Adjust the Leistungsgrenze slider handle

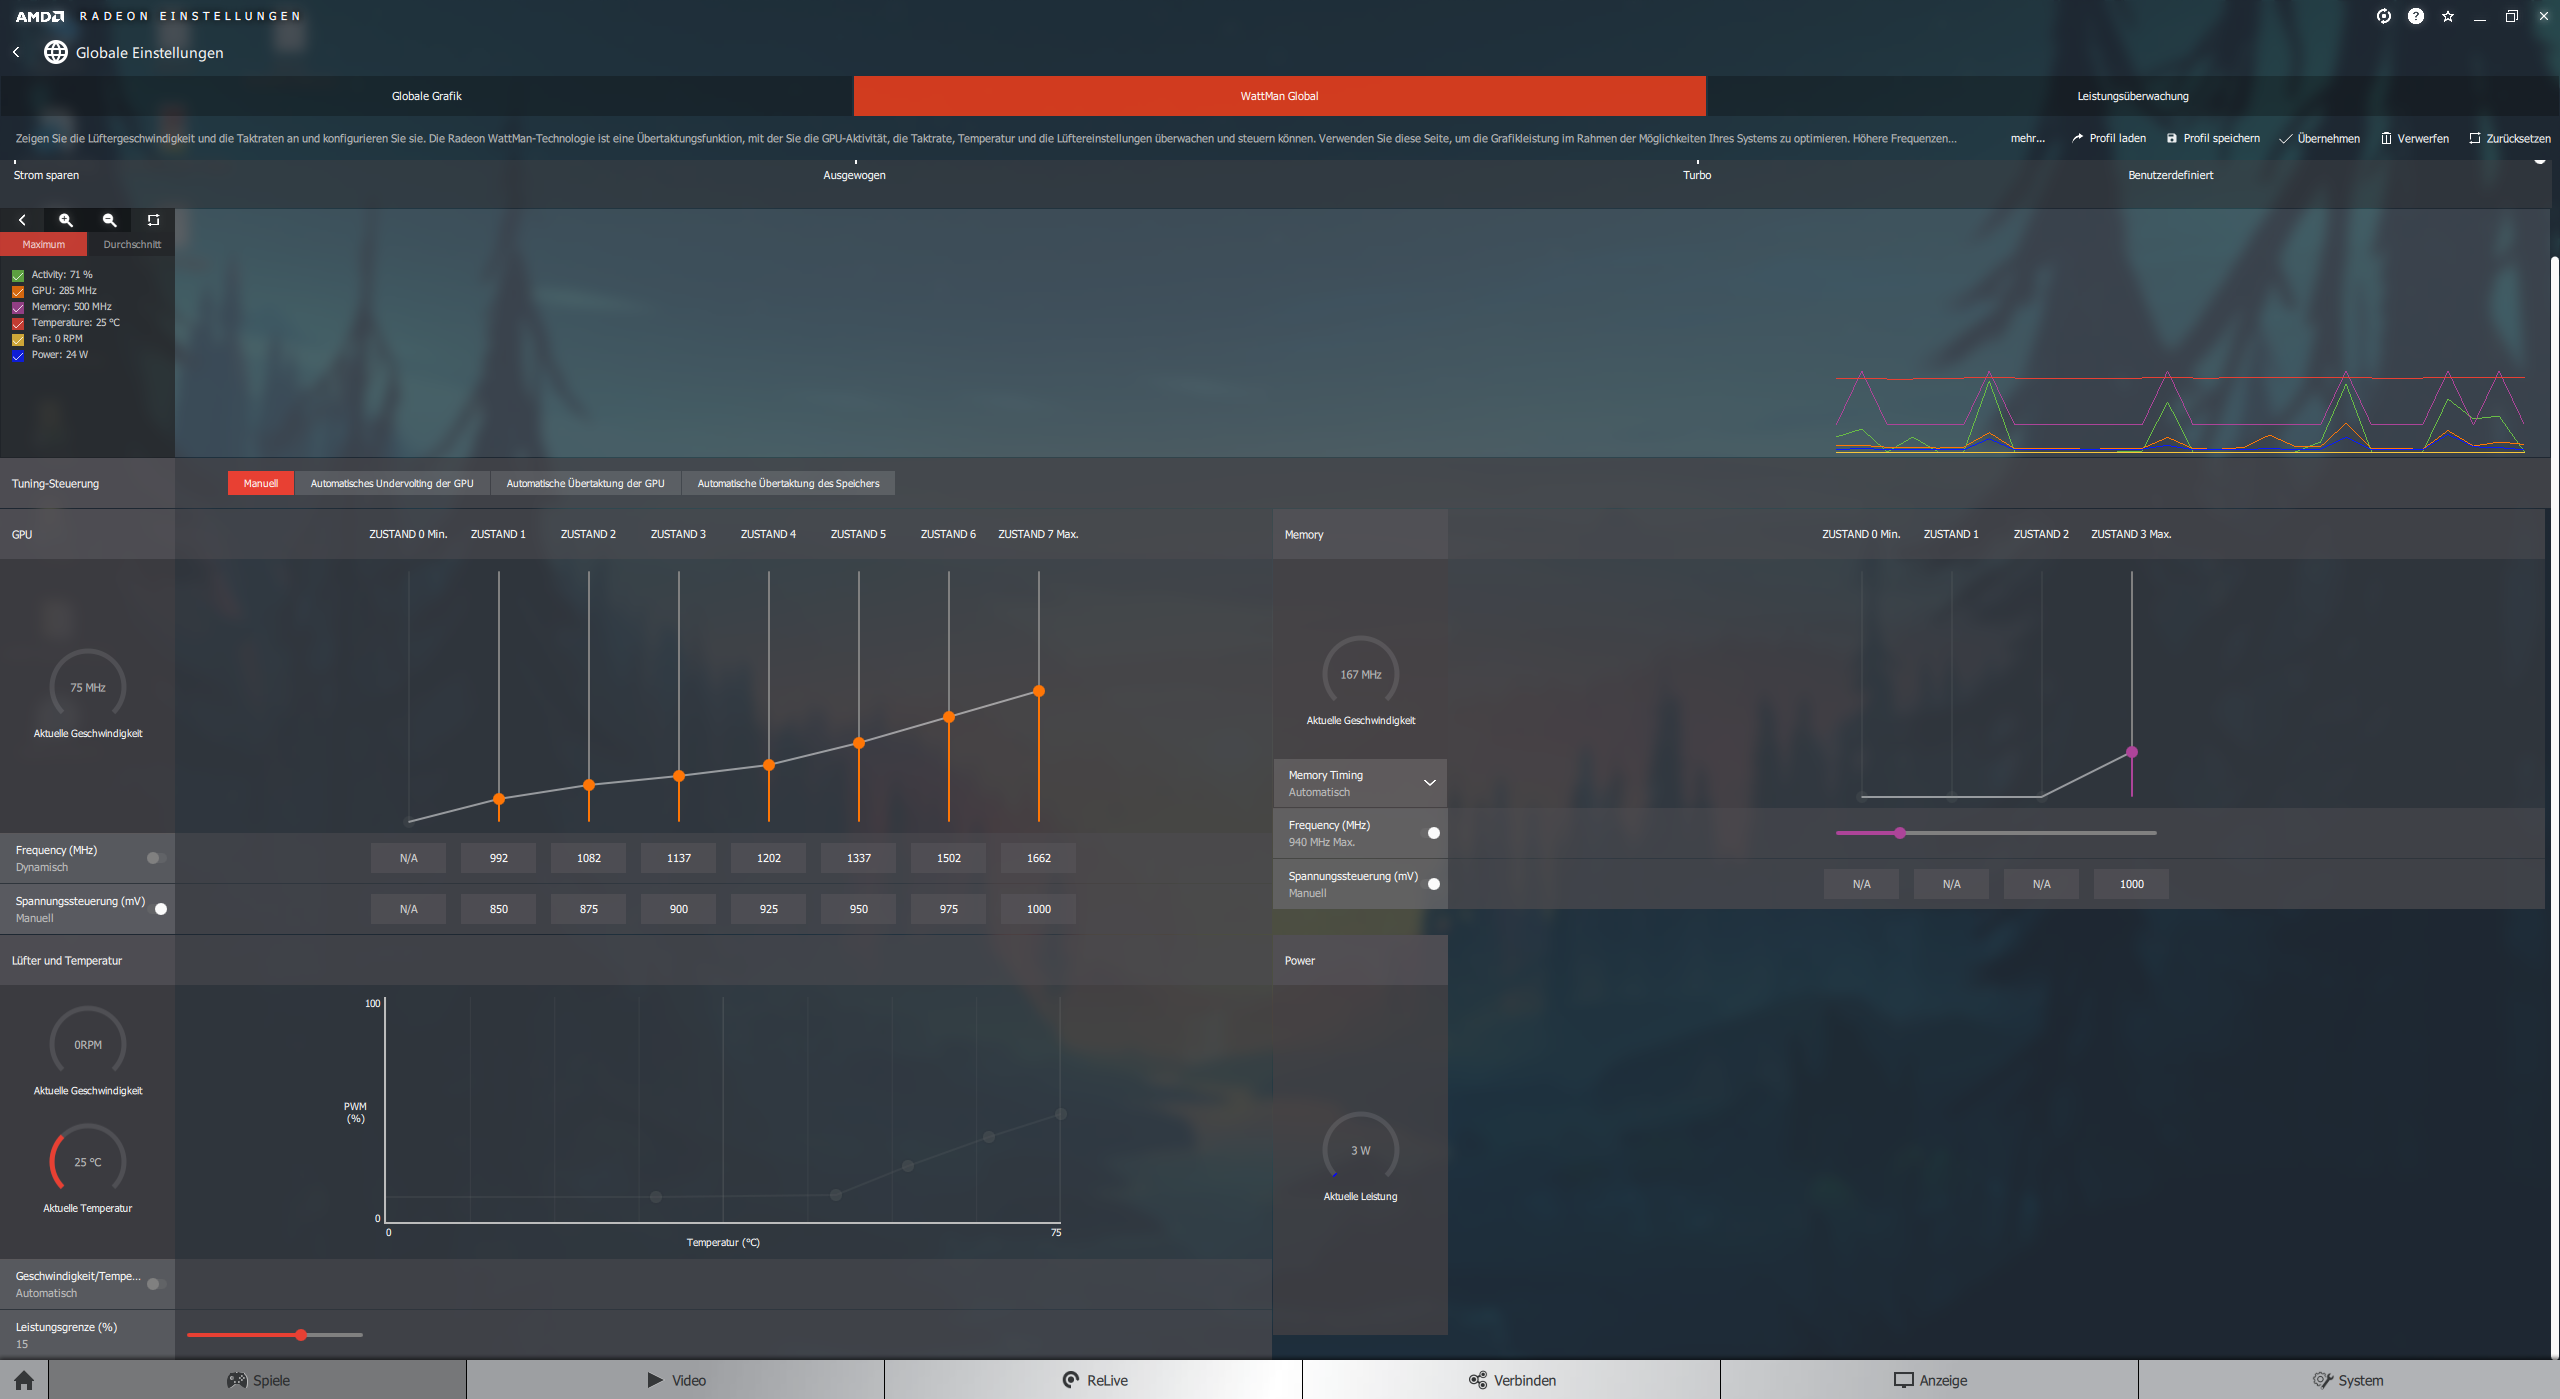[x=301, y=1335]
